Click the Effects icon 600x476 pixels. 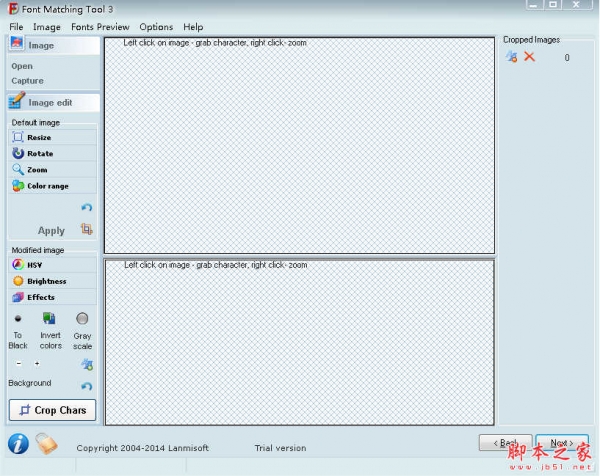18,297
